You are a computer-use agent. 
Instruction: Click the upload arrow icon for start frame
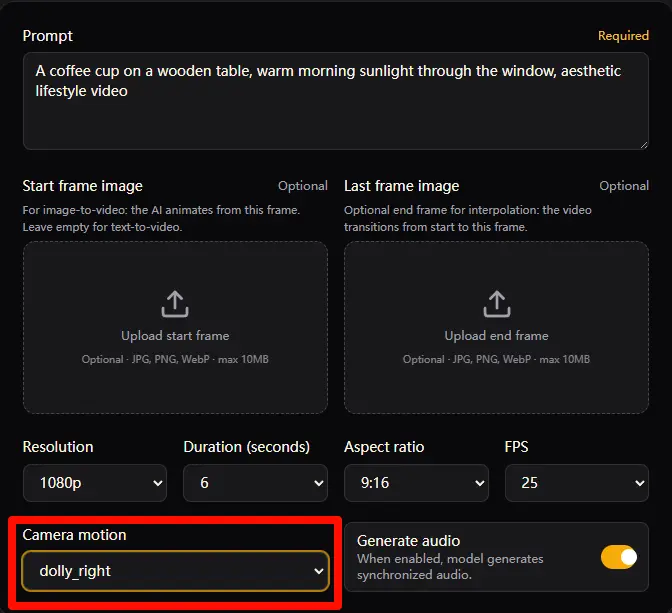tap(175, 303)
